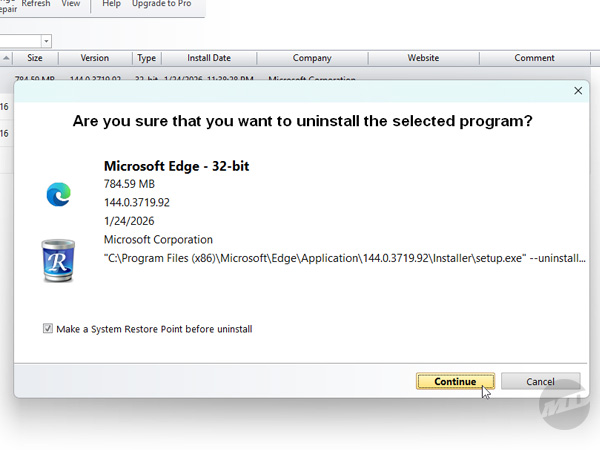Select the View toolbar item
600x450 pixels.
click(70, 4)
